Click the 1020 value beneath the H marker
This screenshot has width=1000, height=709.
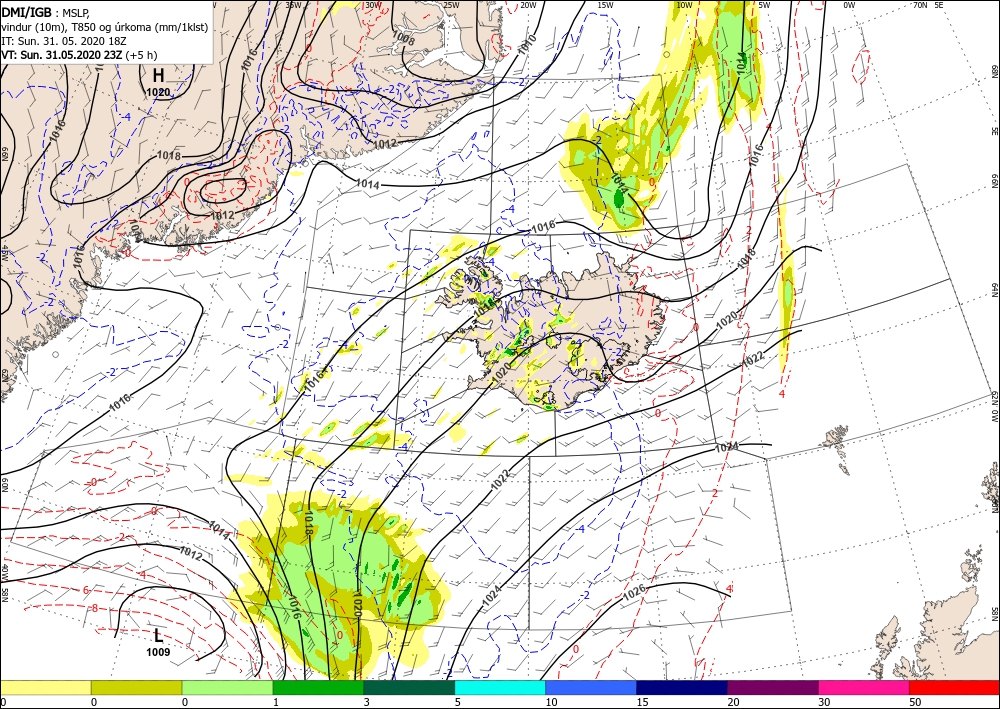[158, 92]
